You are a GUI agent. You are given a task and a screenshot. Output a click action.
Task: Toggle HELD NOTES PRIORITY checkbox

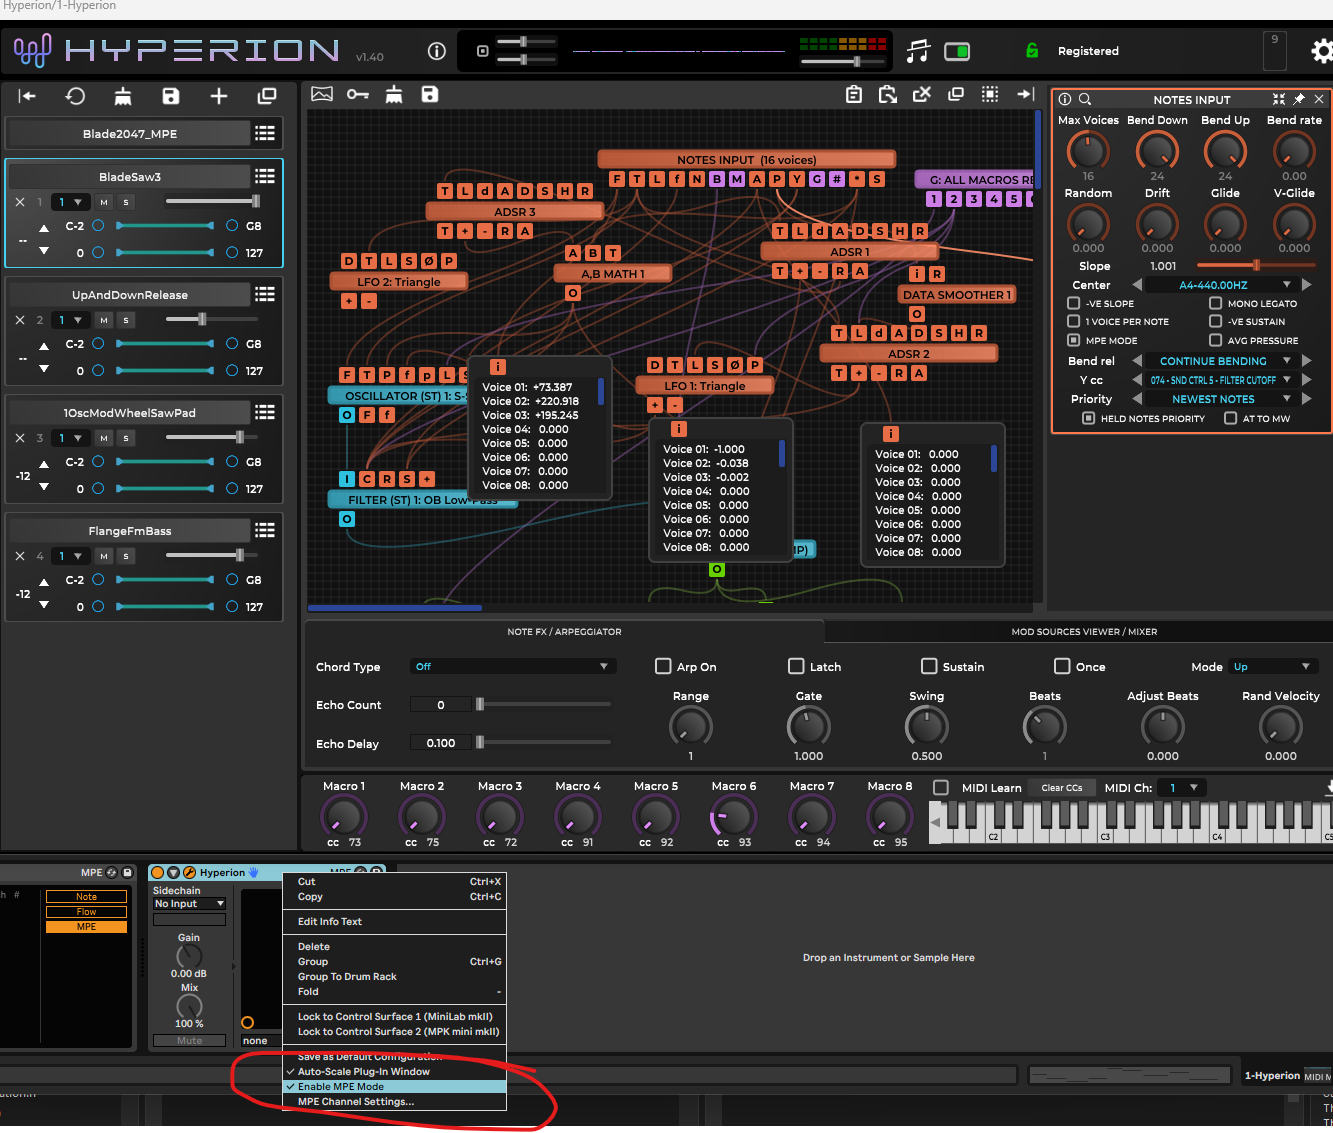tap(1088, 418)
